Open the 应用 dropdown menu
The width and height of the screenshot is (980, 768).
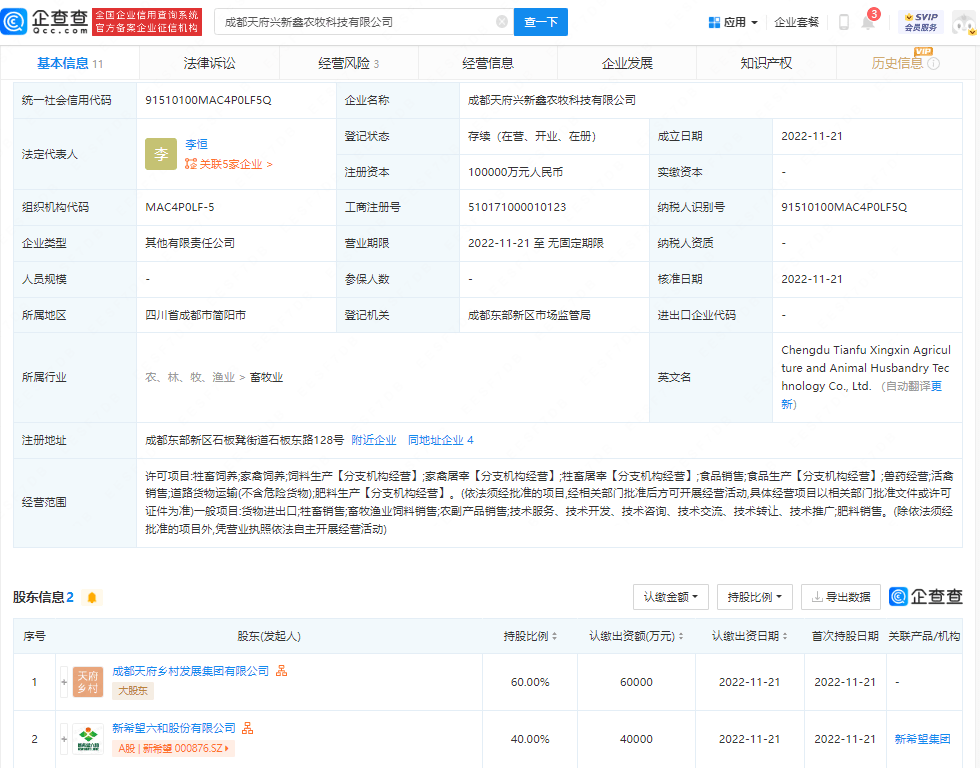click(x=733, y=22)
